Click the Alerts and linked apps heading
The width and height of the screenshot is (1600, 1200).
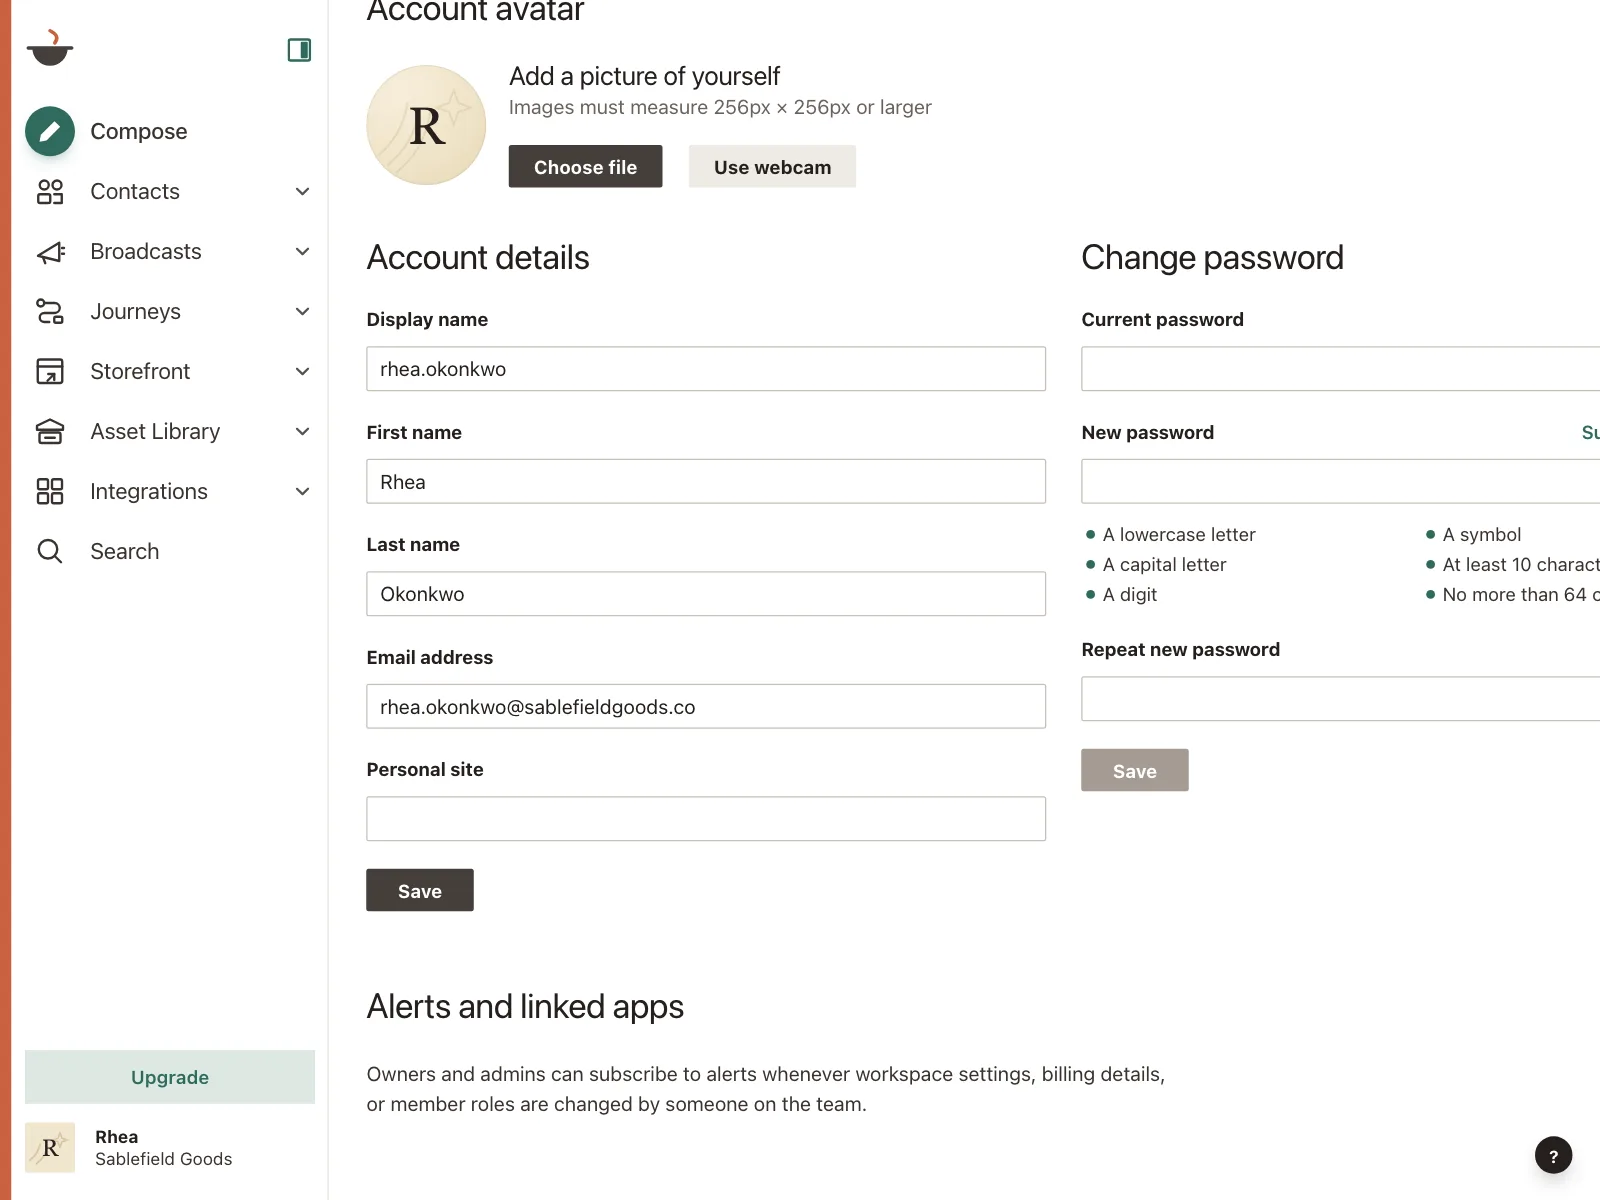tap(525, 1006)
